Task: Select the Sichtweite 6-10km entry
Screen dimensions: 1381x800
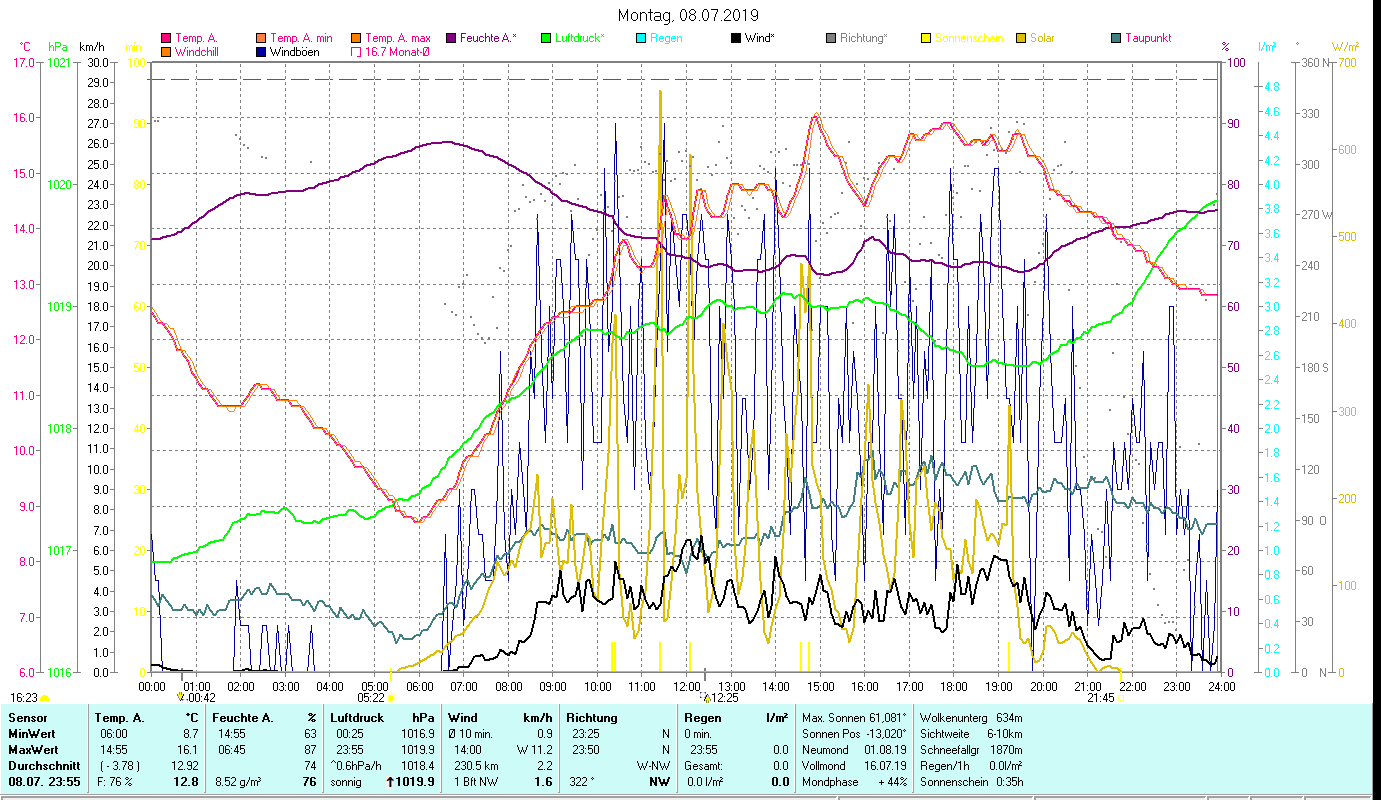Action: click(971, 734)
